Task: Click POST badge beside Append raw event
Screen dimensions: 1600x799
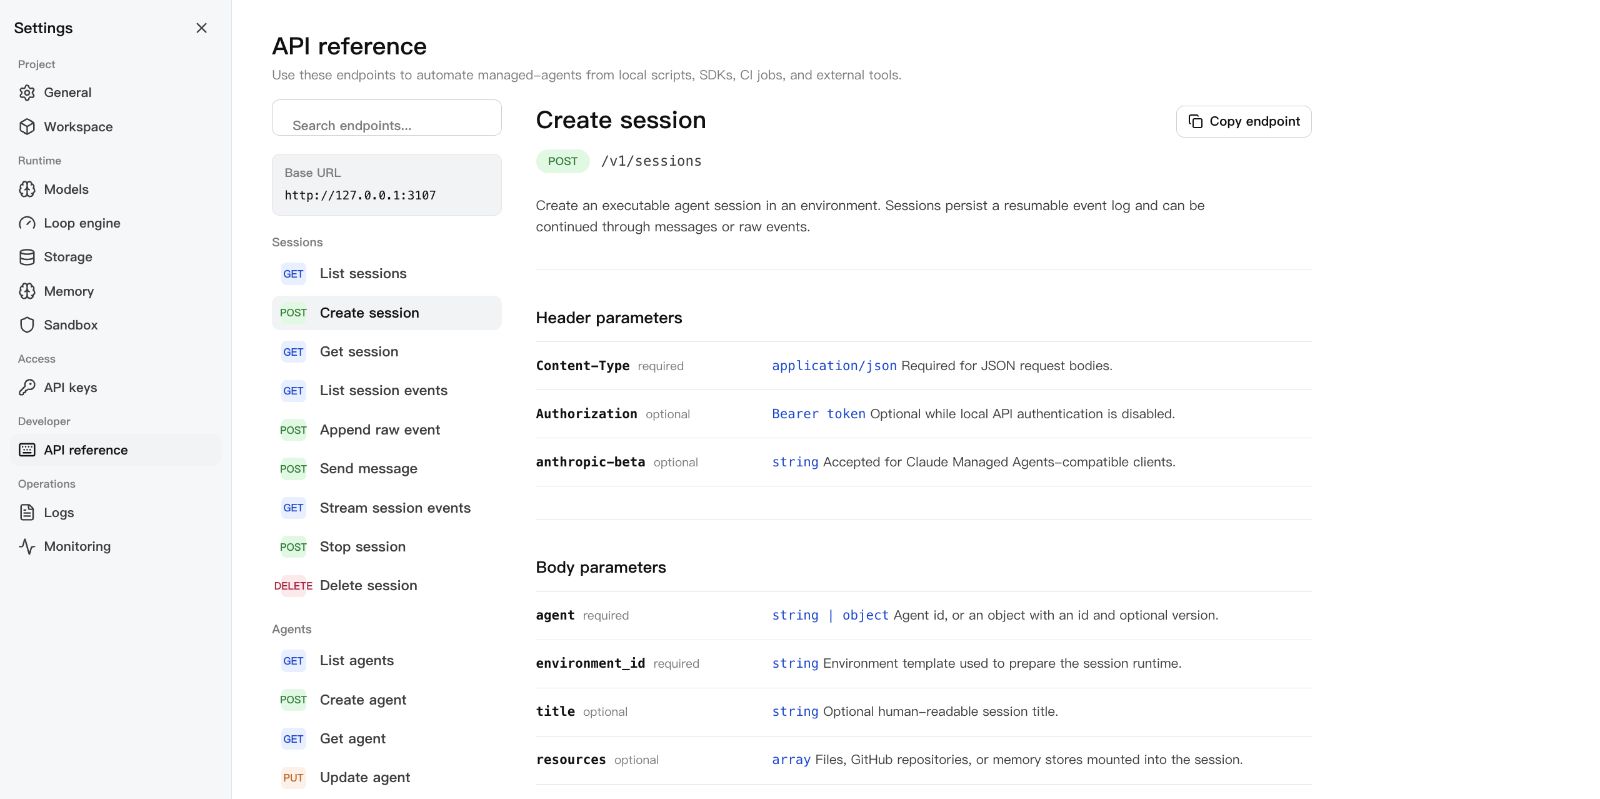Action: click(x=293, y=430)
